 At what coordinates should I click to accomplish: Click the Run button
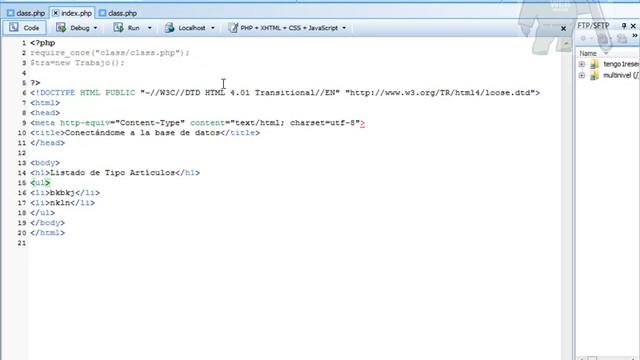pyautogui.click(x=127, y=28)
